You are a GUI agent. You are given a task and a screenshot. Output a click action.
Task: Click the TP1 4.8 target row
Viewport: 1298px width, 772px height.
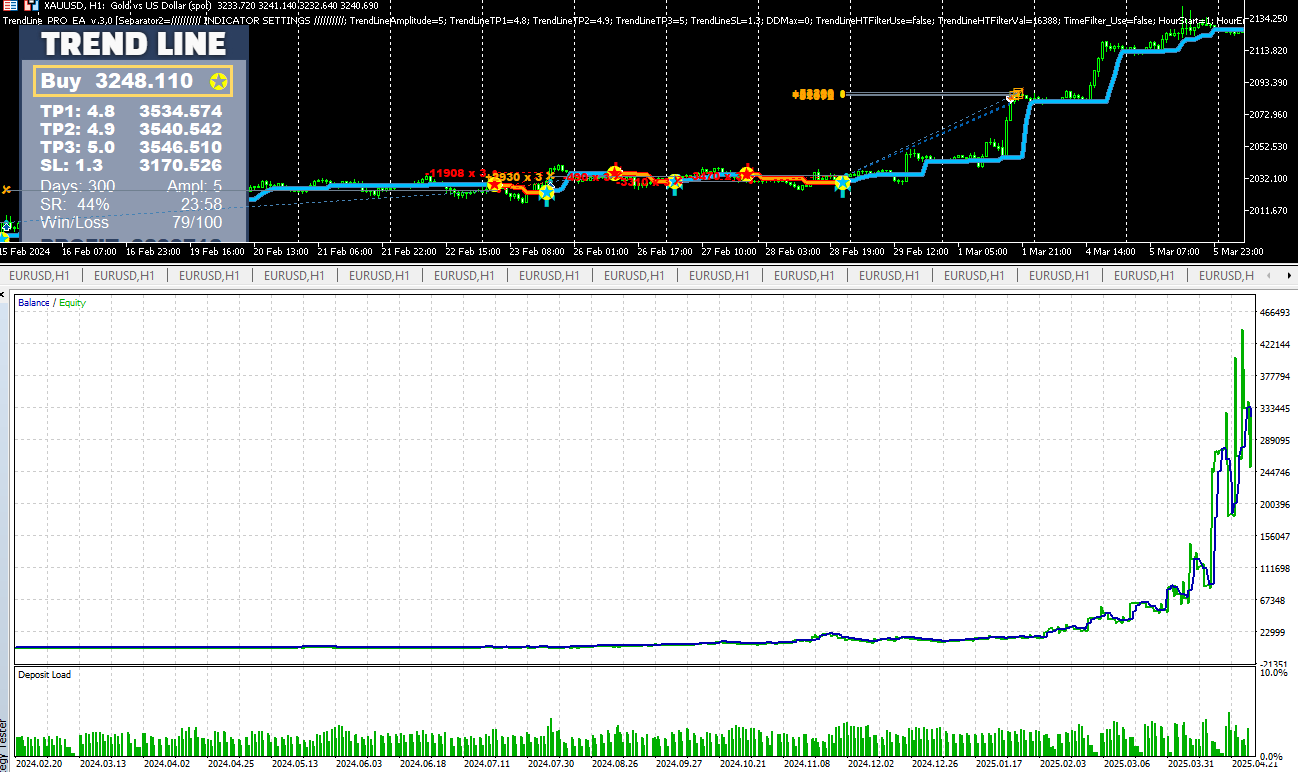131,112
